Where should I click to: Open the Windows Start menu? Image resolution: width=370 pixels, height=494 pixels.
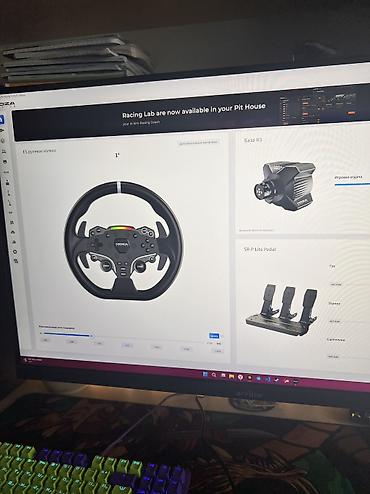pos(205,374)
